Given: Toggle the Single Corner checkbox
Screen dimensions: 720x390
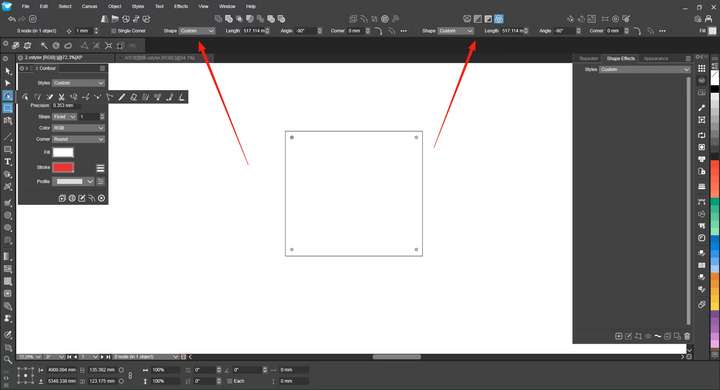Looking at the screenshot, I should (113, 31).
